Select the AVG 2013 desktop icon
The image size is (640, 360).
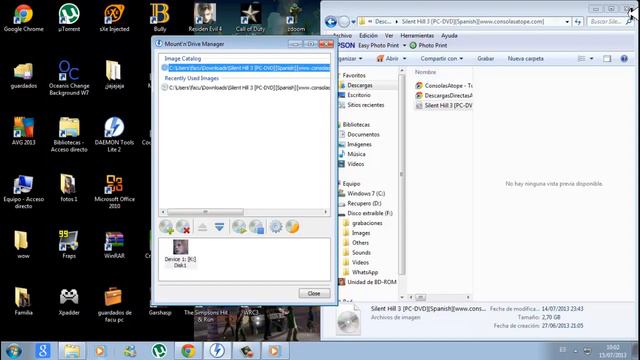24,131
